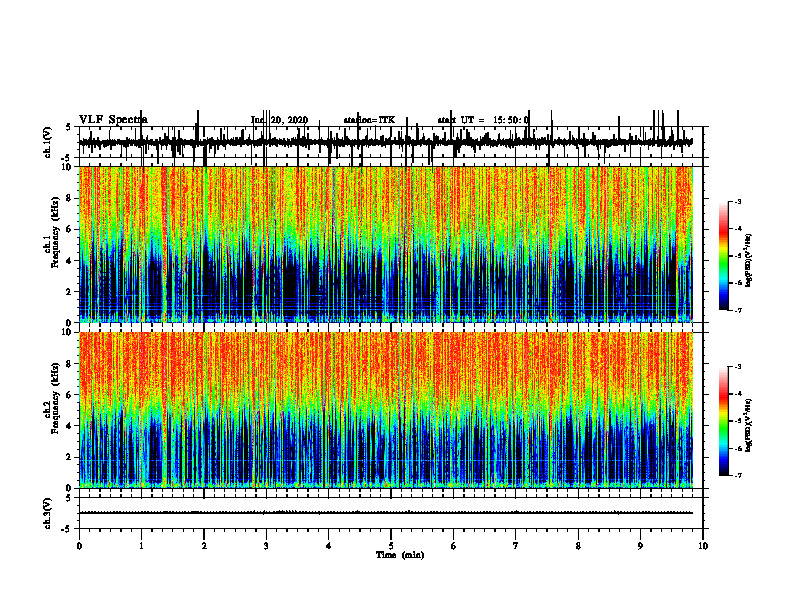
Task: Click the "7" minute tick on the time axis
Action: tap(516, 546)
